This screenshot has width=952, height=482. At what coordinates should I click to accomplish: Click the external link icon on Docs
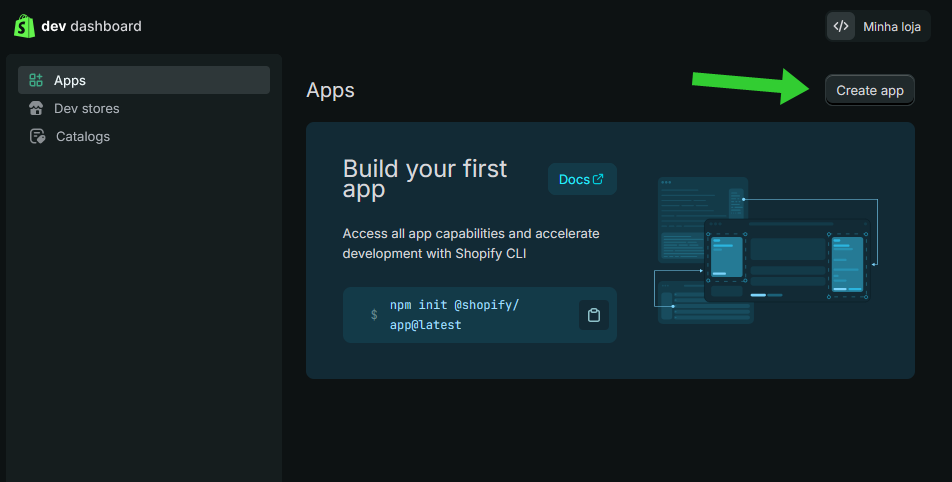pyautogui.click(x=598, y=179)
